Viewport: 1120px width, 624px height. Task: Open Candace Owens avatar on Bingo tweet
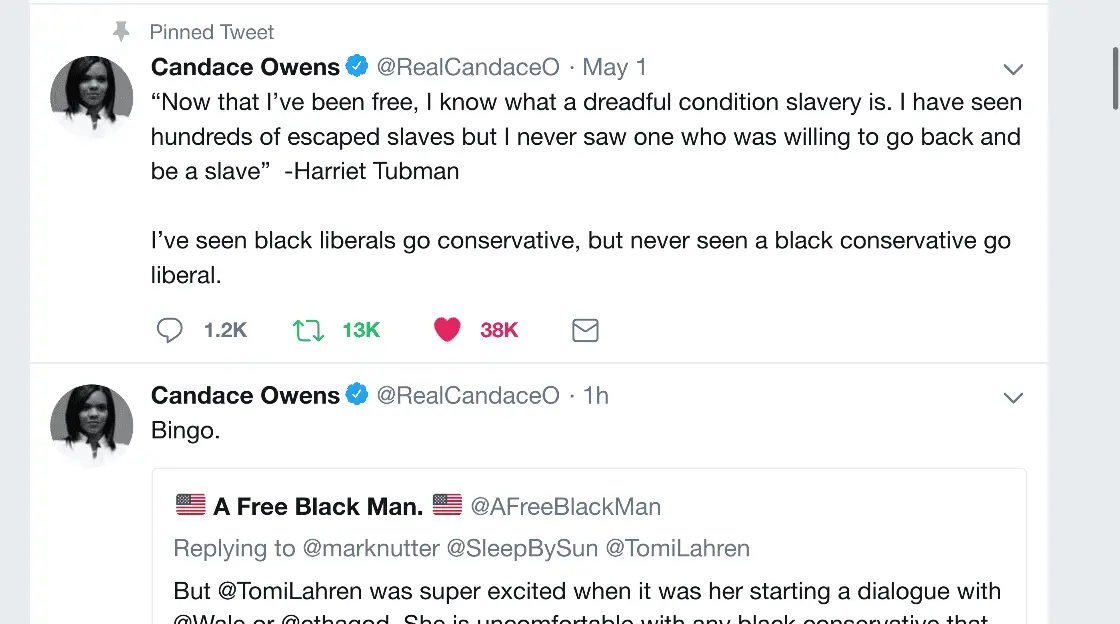point(91,424)
